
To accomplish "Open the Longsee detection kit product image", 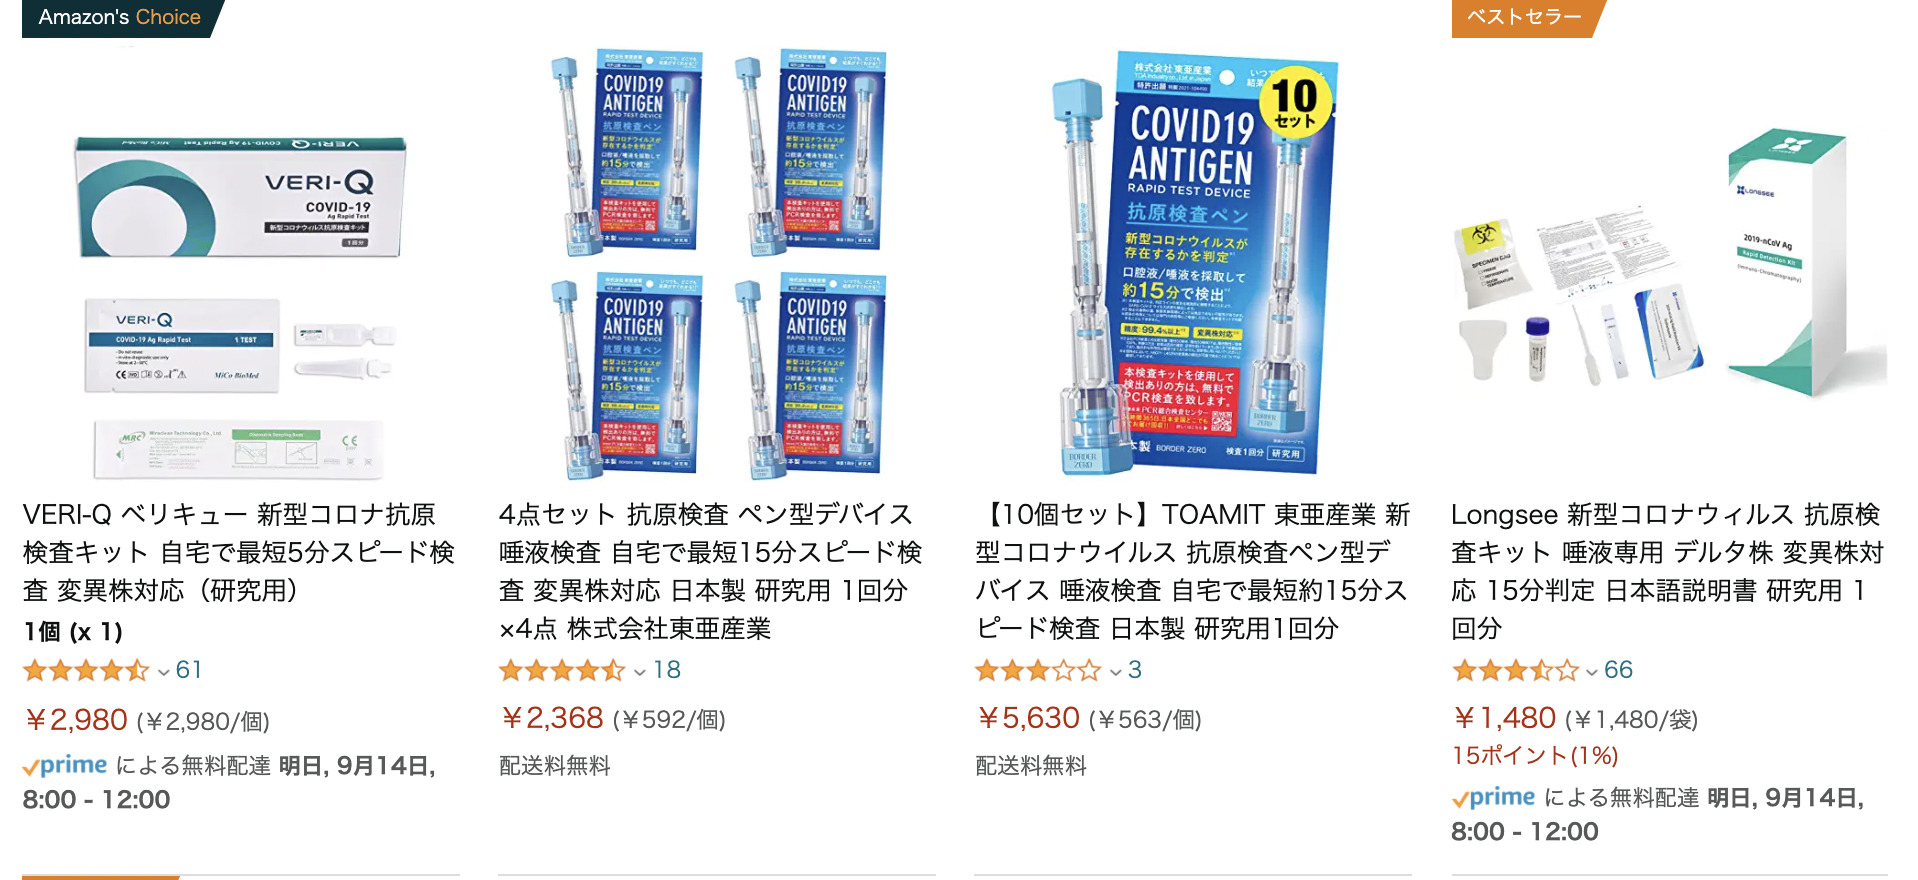I will (x=1669, y=263).
